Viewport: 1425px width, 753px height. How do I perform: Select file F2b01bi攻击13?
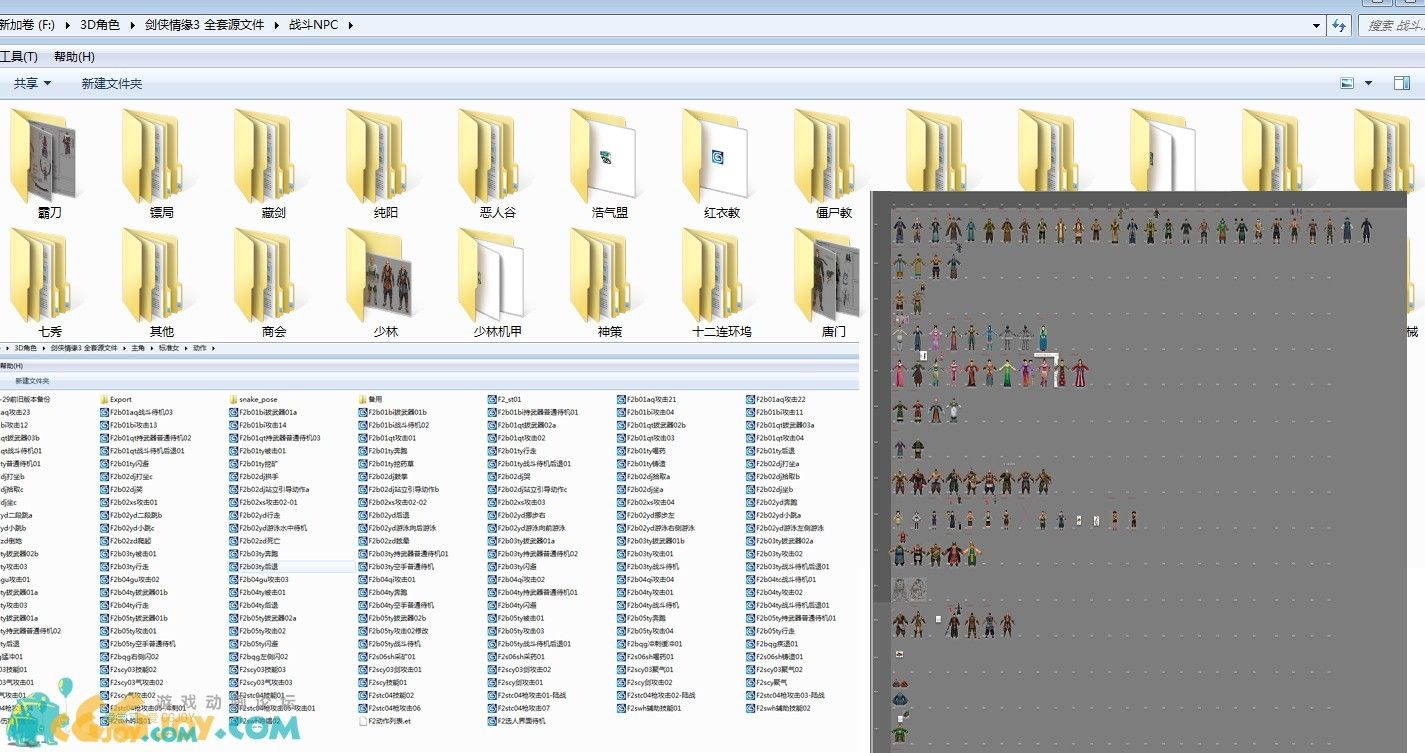click(x=128, y=425)
